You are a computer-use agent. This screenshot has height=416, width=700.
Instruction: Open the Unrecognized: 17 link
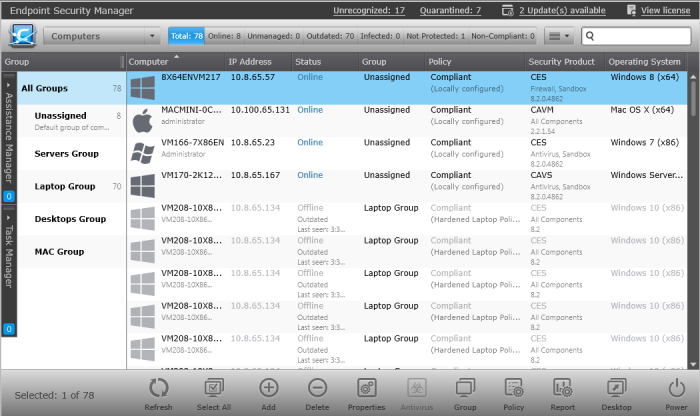(369, 10)
